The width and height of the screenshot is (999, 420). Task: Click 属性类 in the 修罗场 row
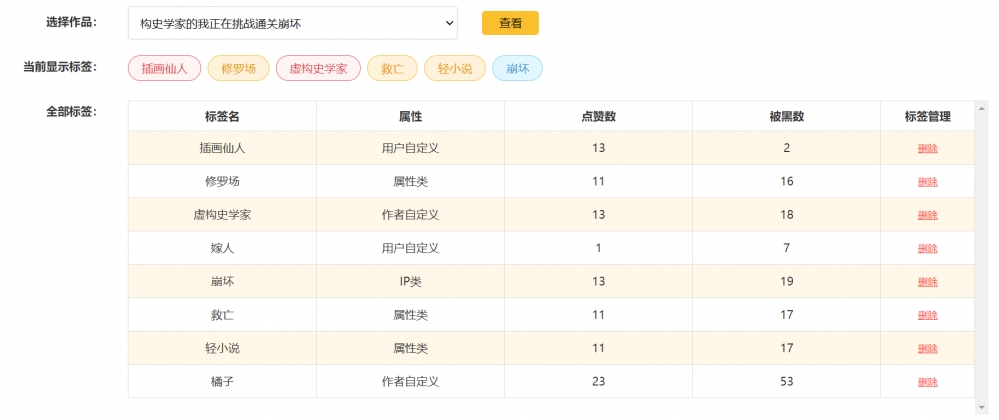tap(410, 181)
